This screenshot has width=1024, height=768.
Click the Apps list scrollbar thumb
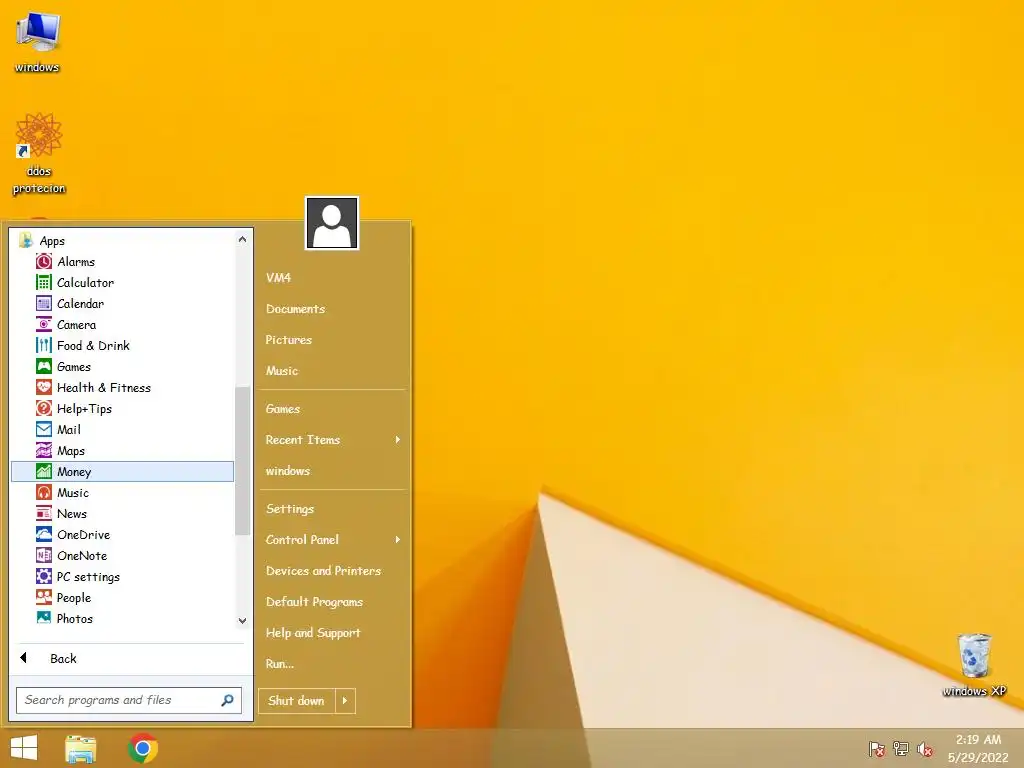coord(242,460)
